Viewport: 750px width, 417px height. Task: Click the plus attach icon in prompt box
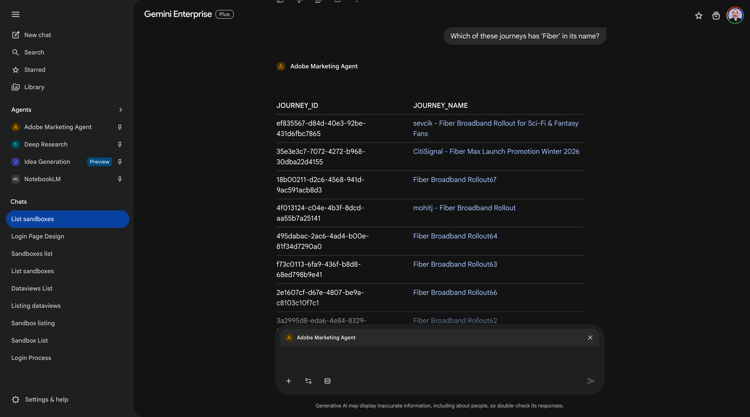click(x=289, y=381)
